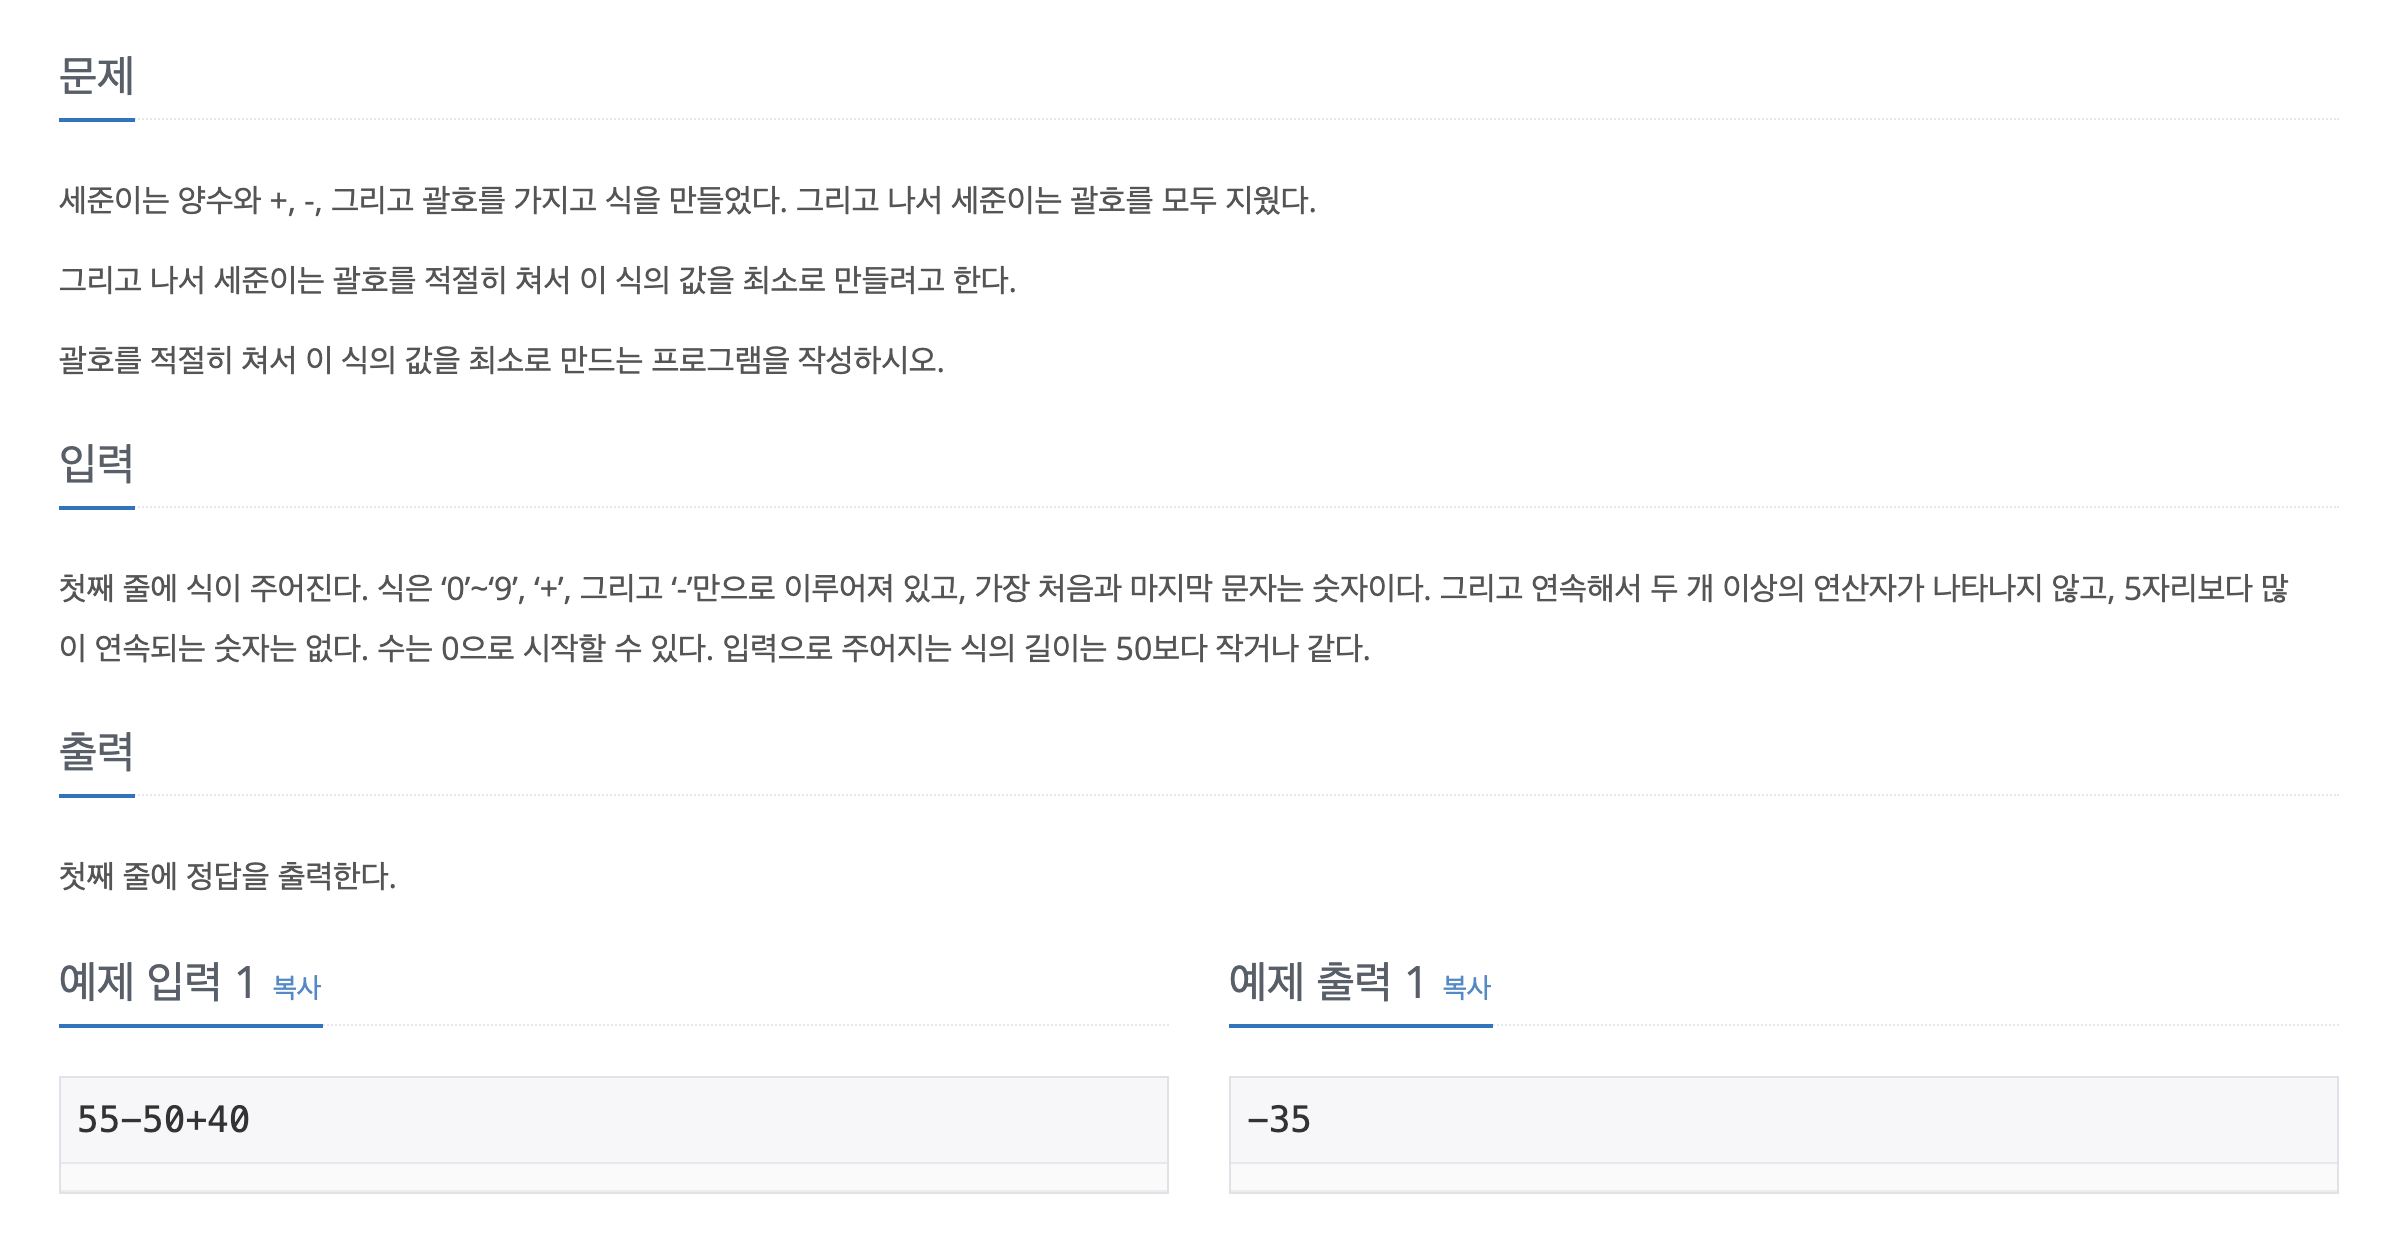Click the output description 첫째 줄에 정답을 출력한다
Viewport: 2394px width, 1236px height.
(227, 876)
